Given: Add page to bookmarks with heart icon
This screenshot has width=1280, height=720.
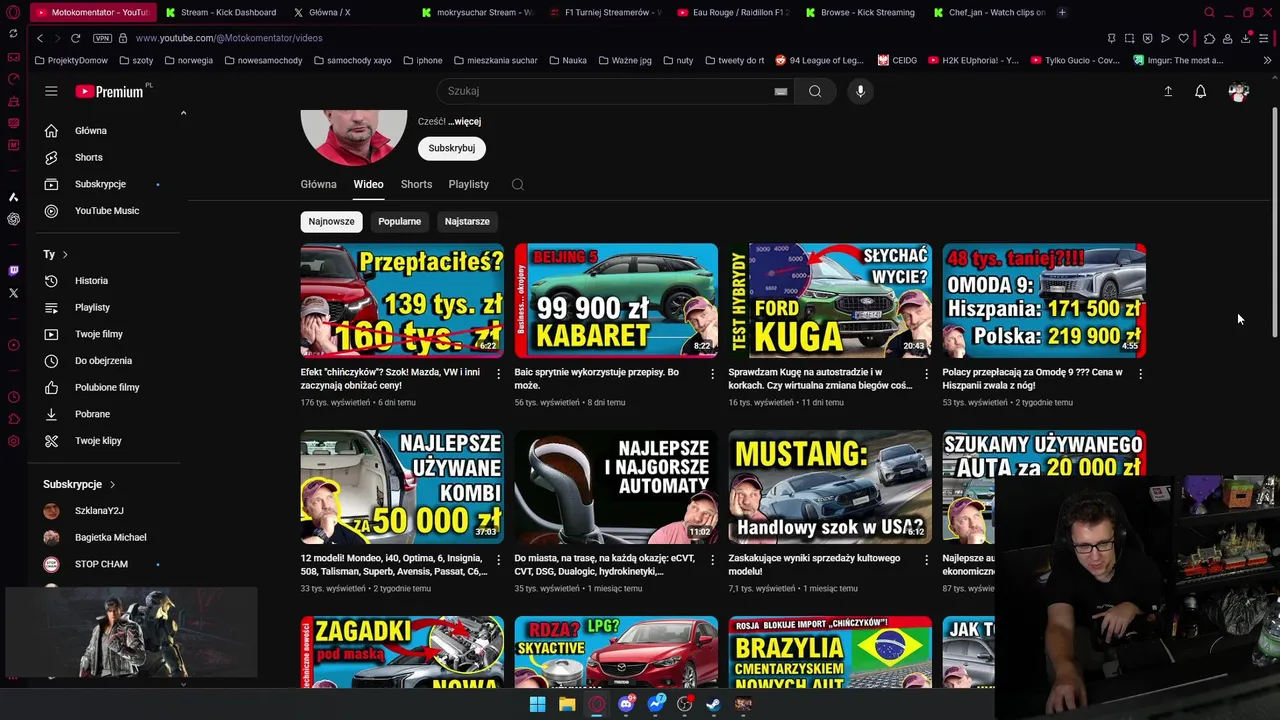Looking at the screenshot, I should pyautogui.click(x=1184, y=38).
